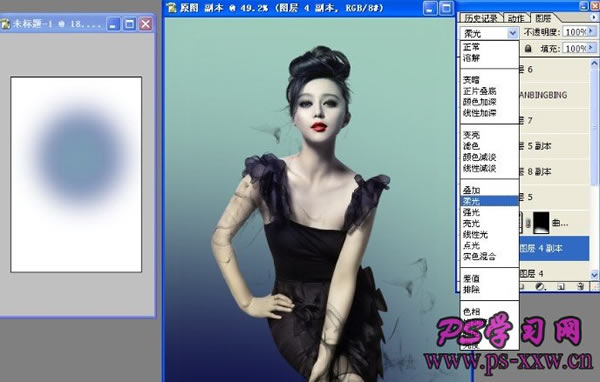Switch to the 动作 actions tab
Image resolution: width=600 pixels, height=382 pixels.
pyautogui.click(x=516, y=18)
